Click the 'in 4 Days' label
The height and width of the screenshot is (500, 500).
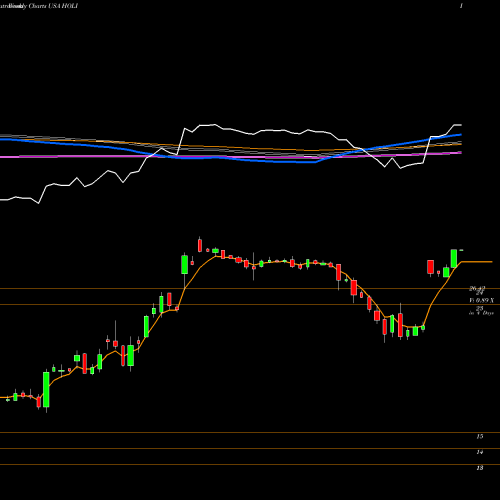(x=481, y=313)
